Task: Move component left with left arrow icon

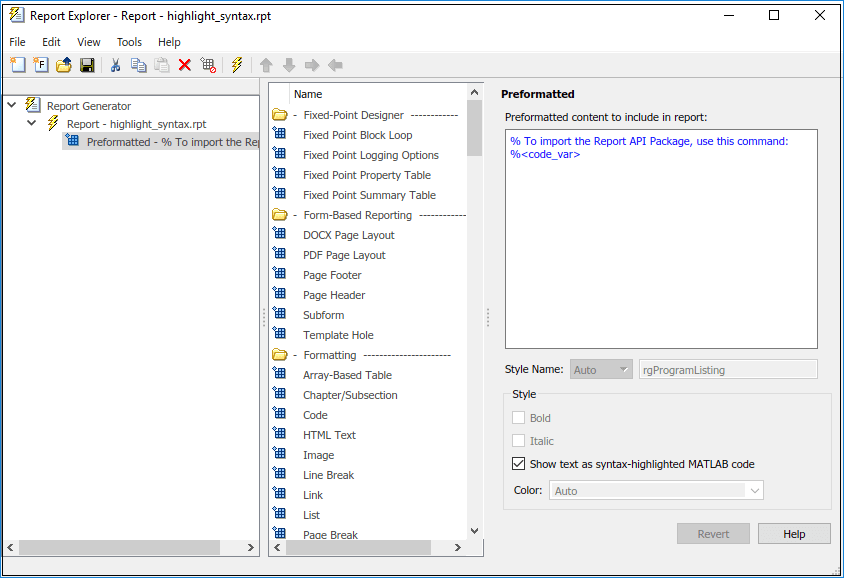Action: (335, 65)
